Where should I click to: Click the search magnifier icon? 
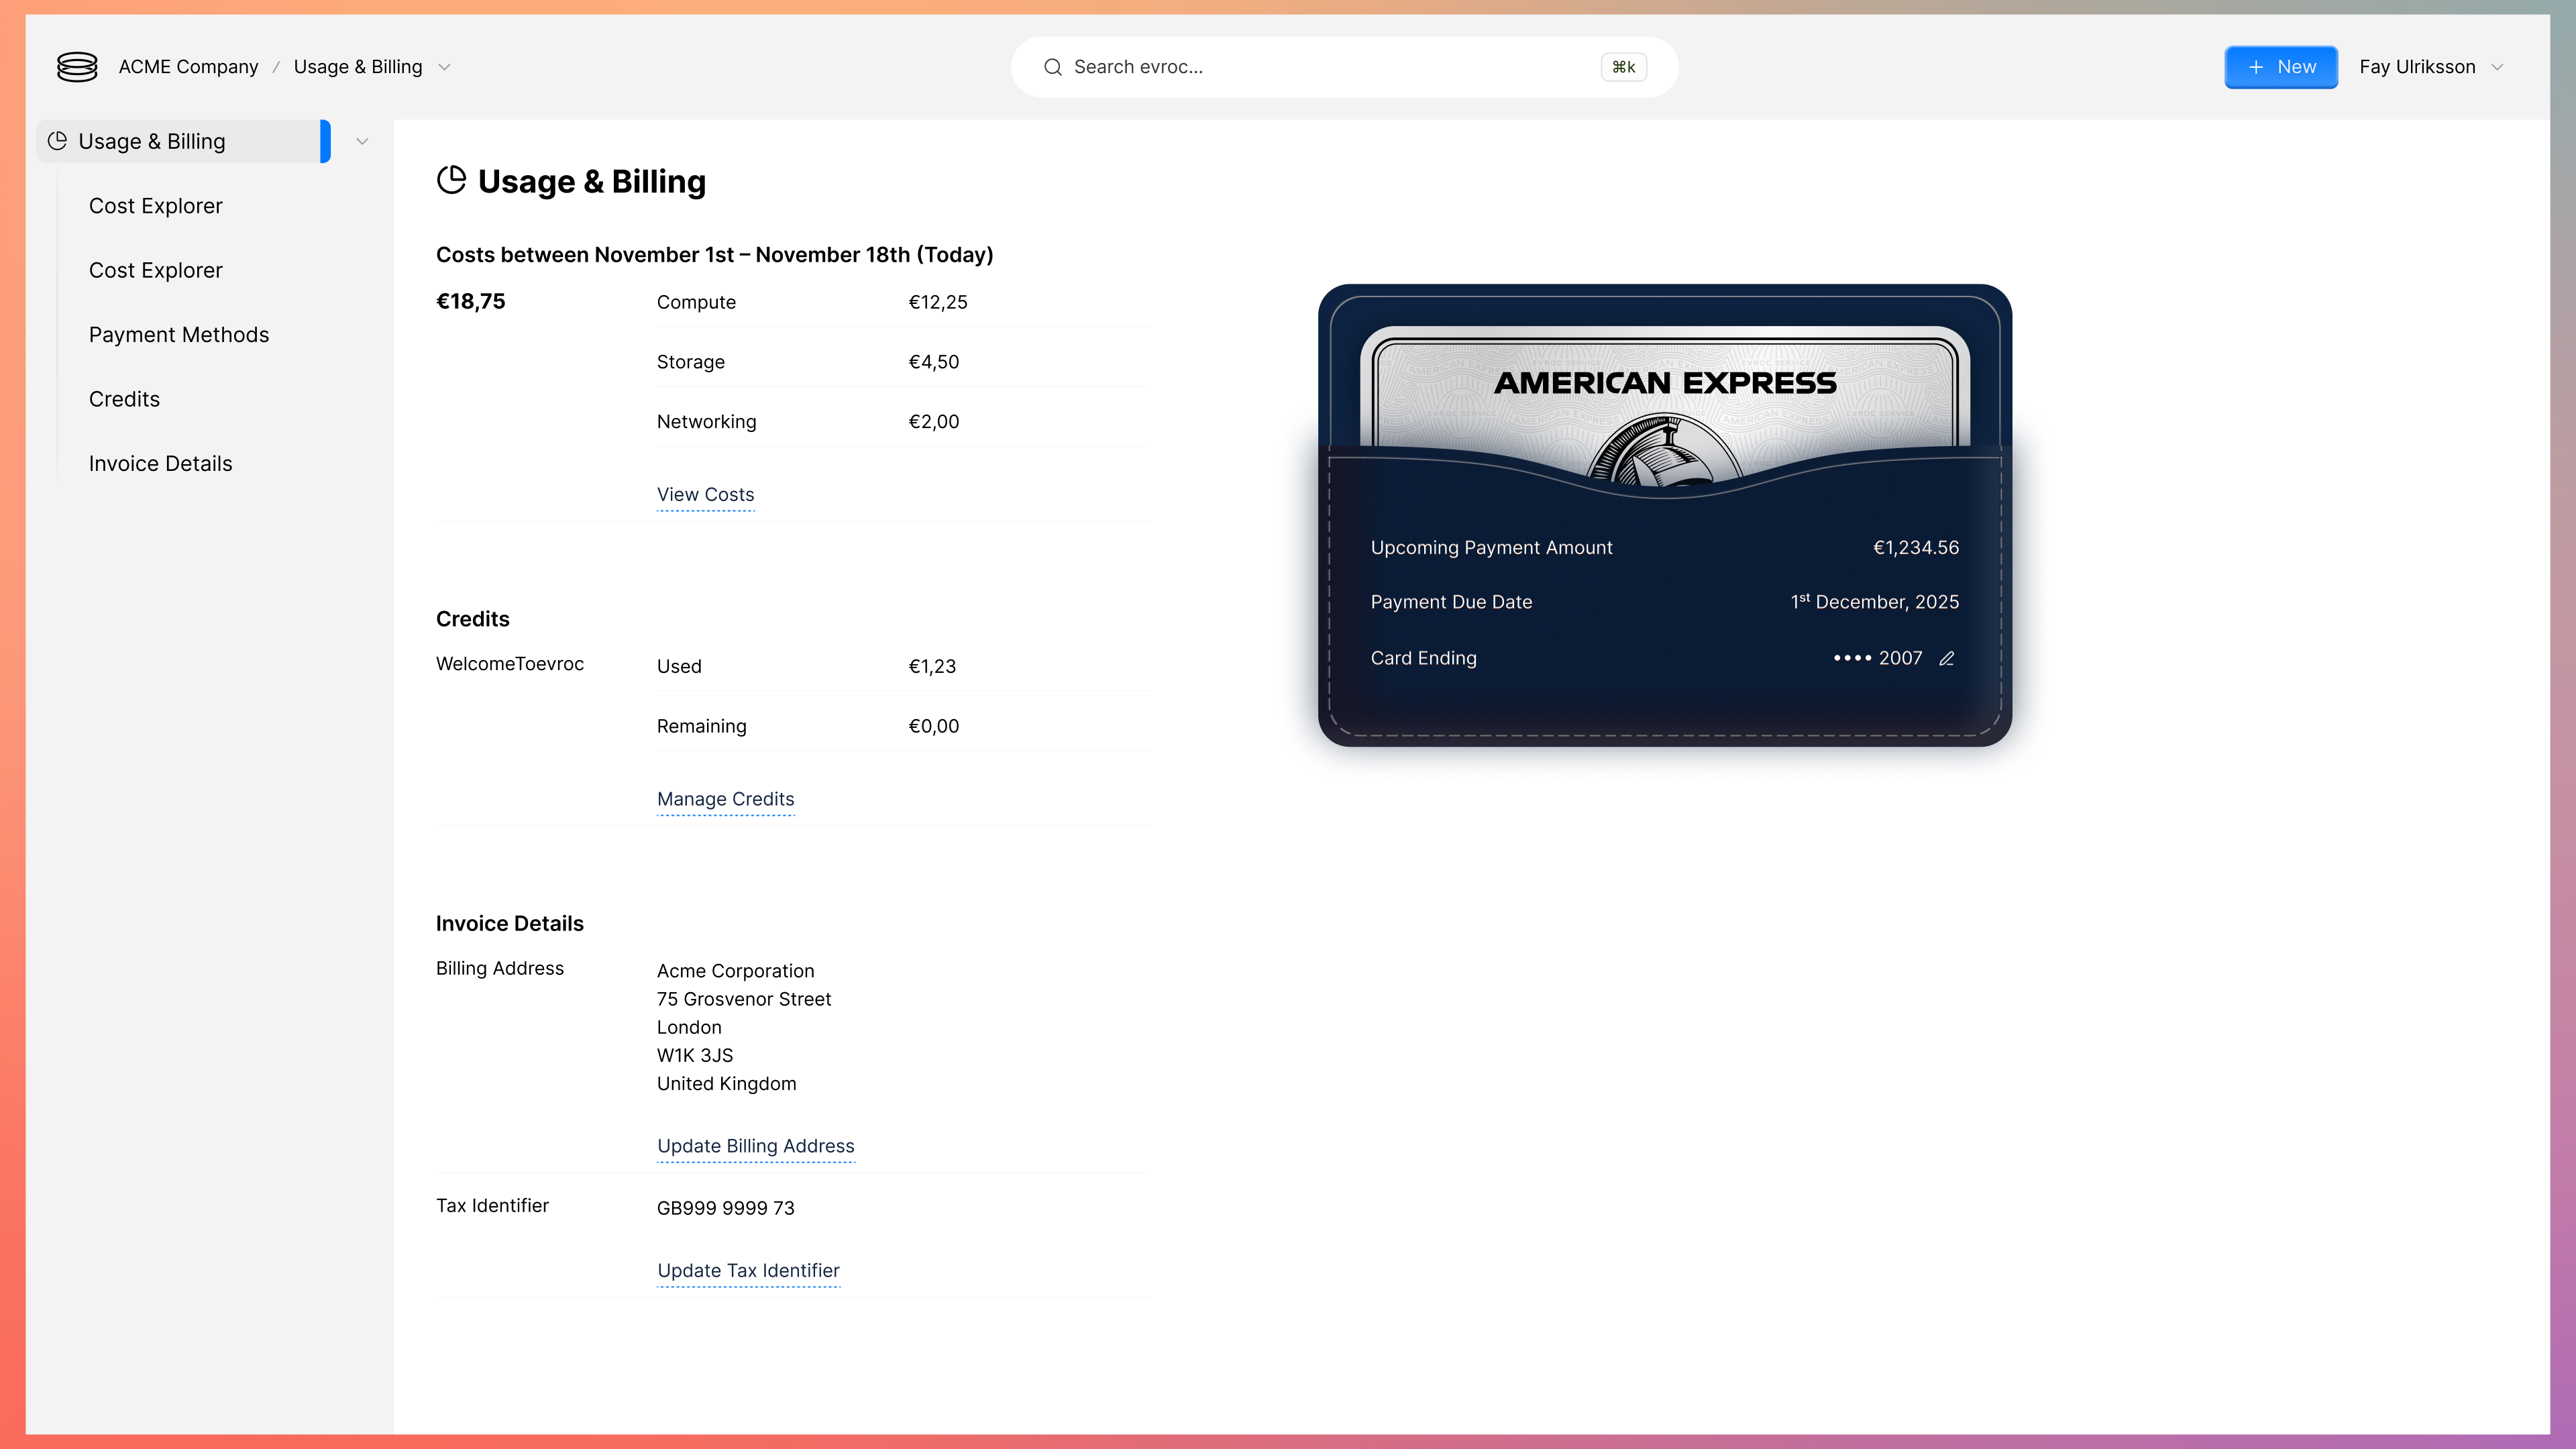1052,67
